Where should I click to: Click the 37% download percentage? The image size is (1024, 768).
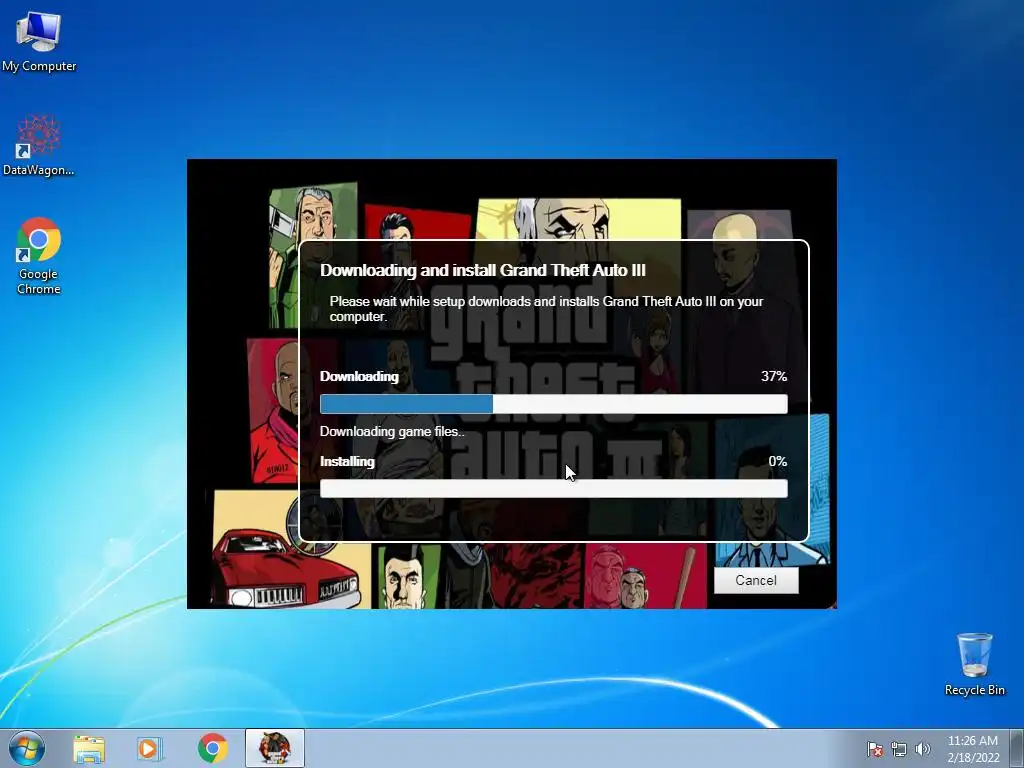(x=774, y=376)
